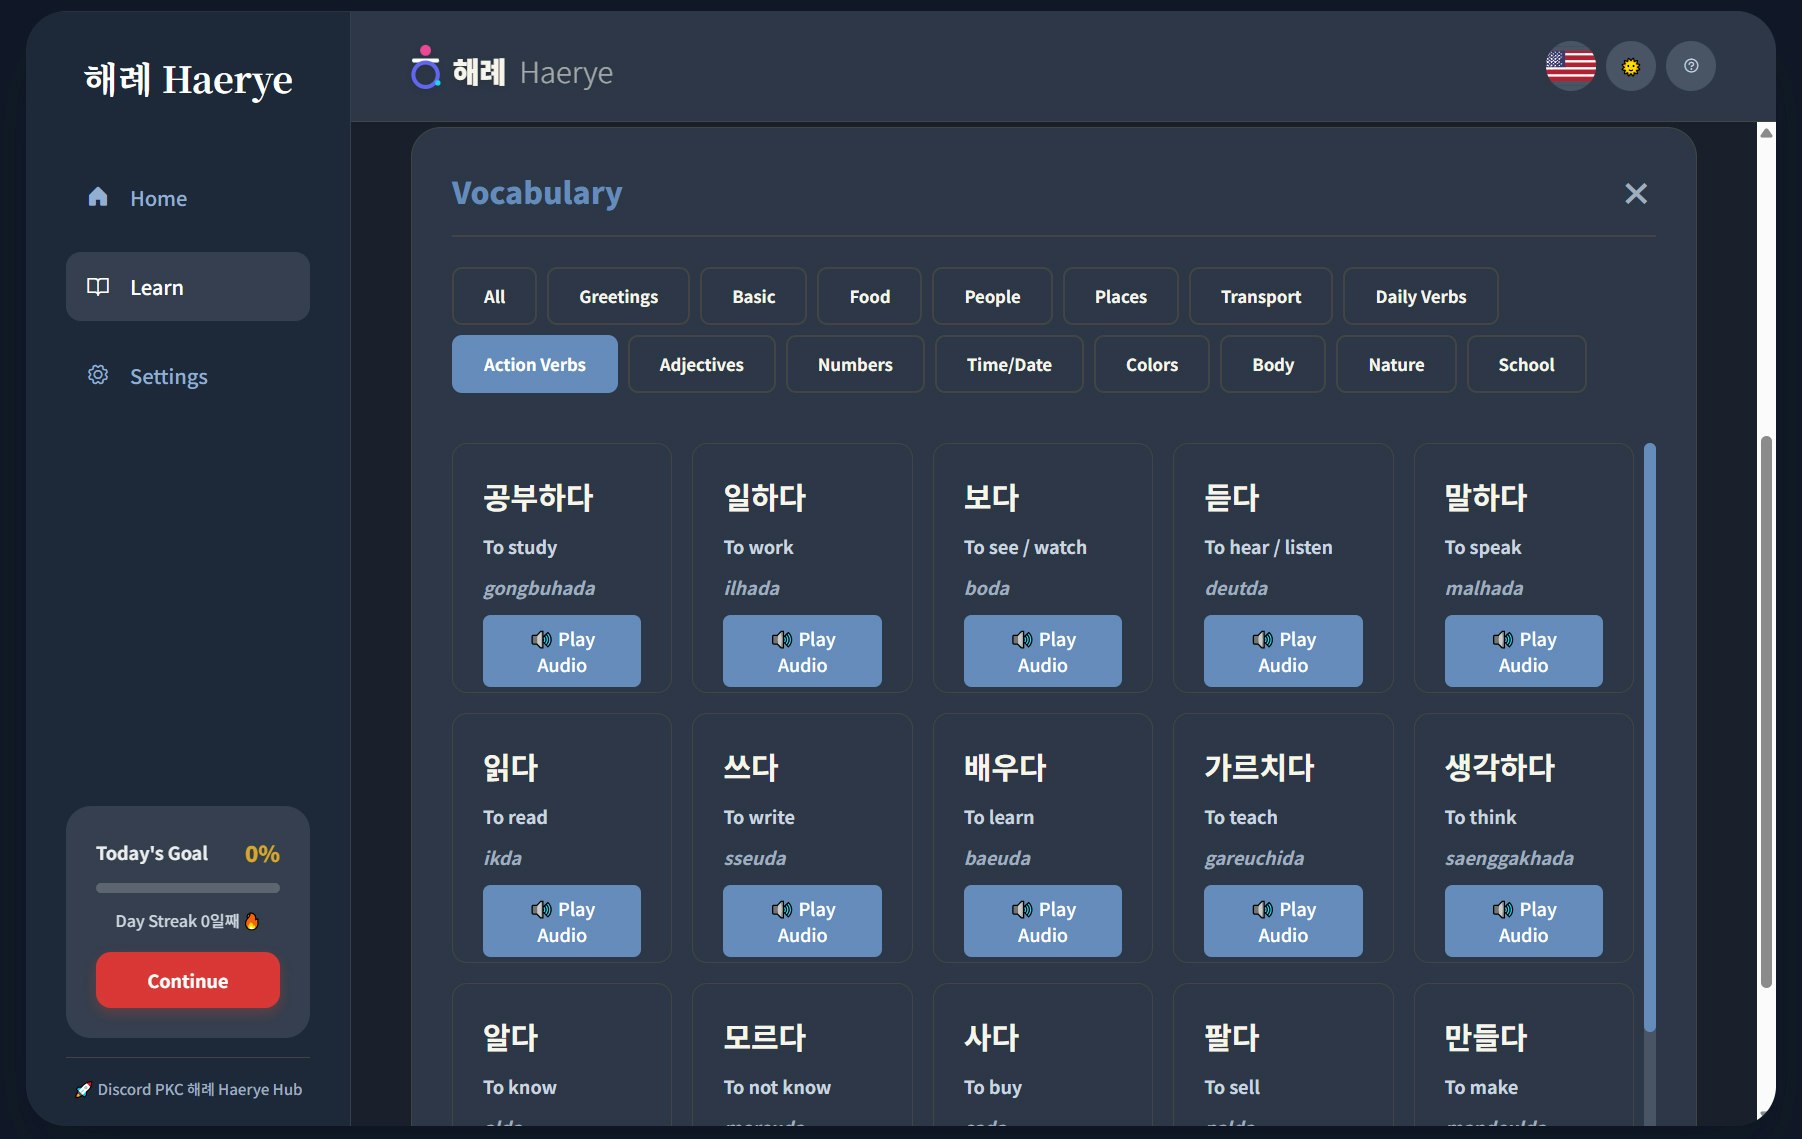
Task: Click the US flag language selector
Action: (1569, 66)
